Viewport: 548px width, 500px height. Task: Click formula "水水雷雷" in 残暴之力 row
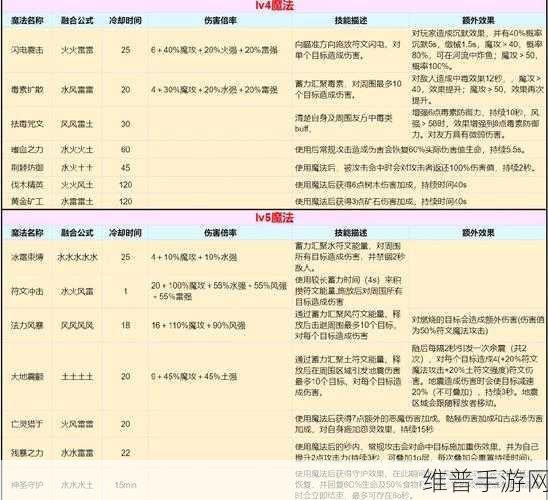[77, 452]
